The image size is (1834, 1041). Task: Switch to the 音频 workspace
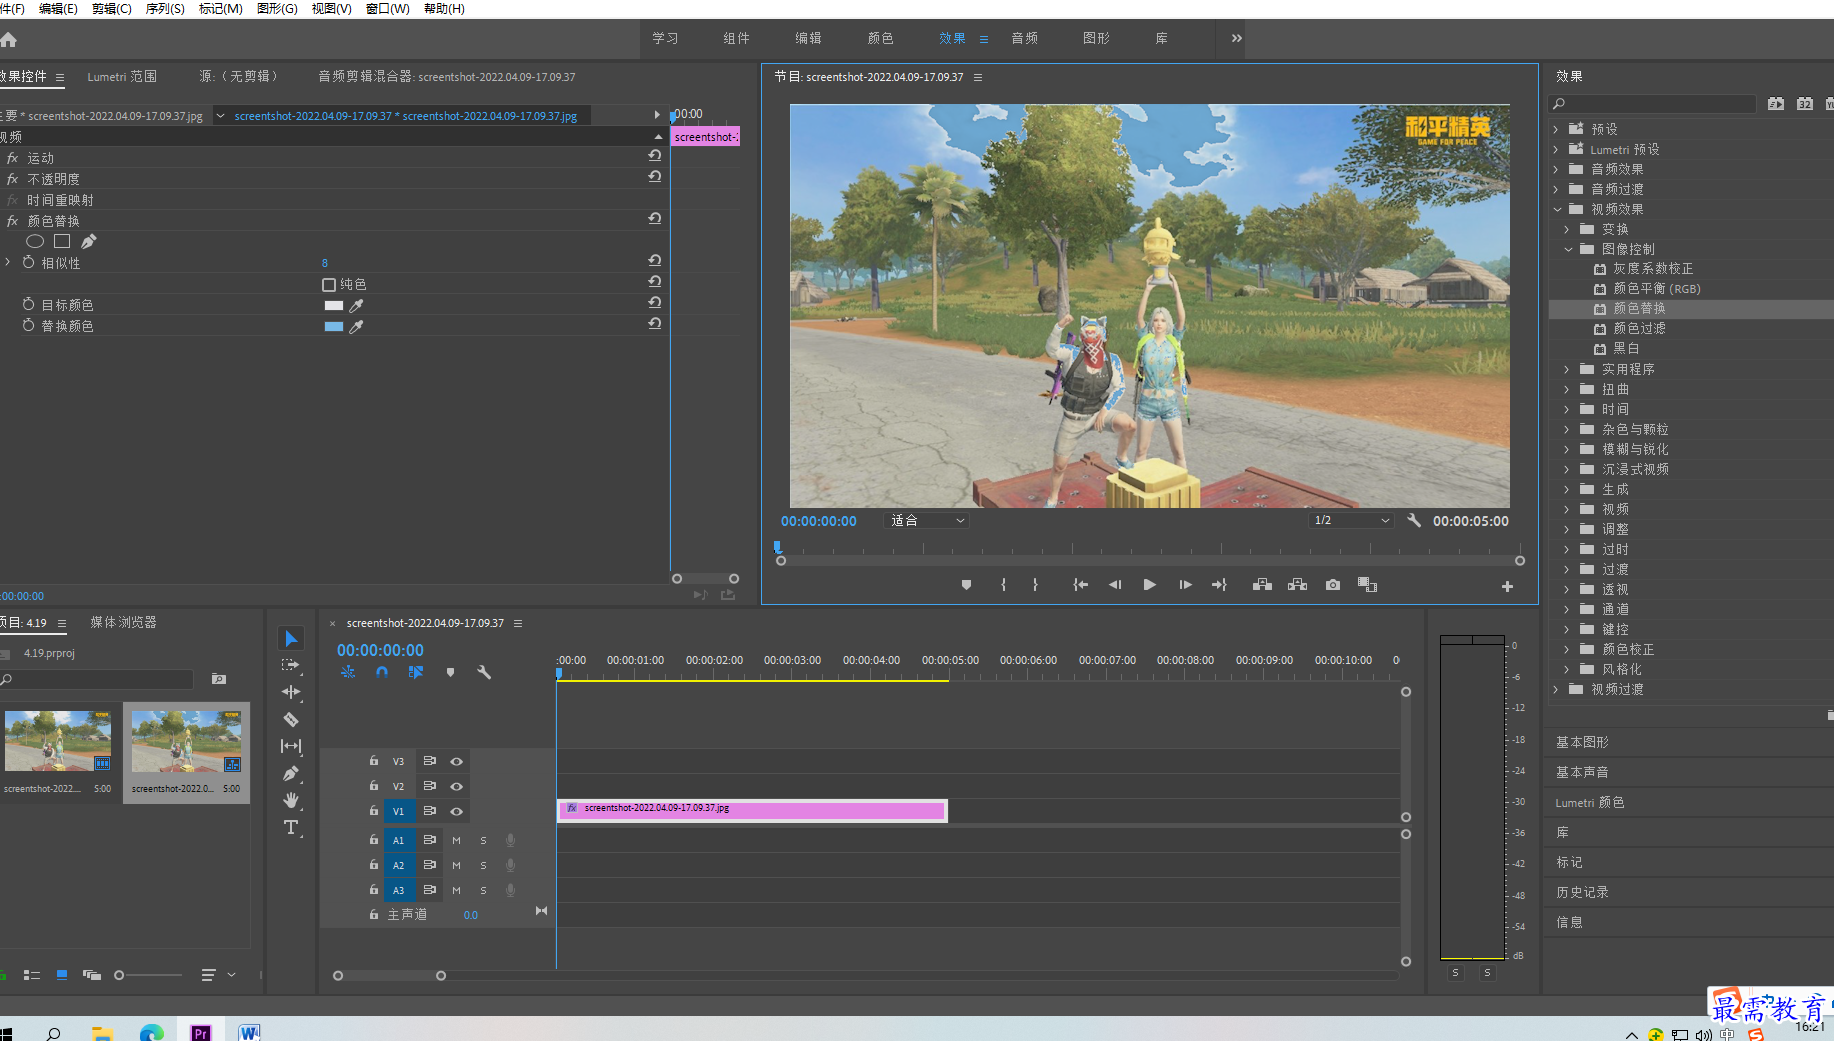click(x=1025, y=38)
